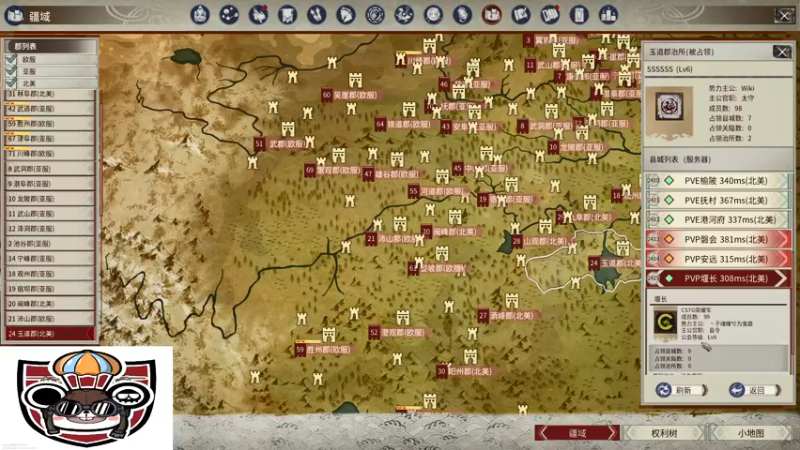This screenshot has height=450, width=800.
Task: Open the feathers icon in top bar
Action: point(316,15)
